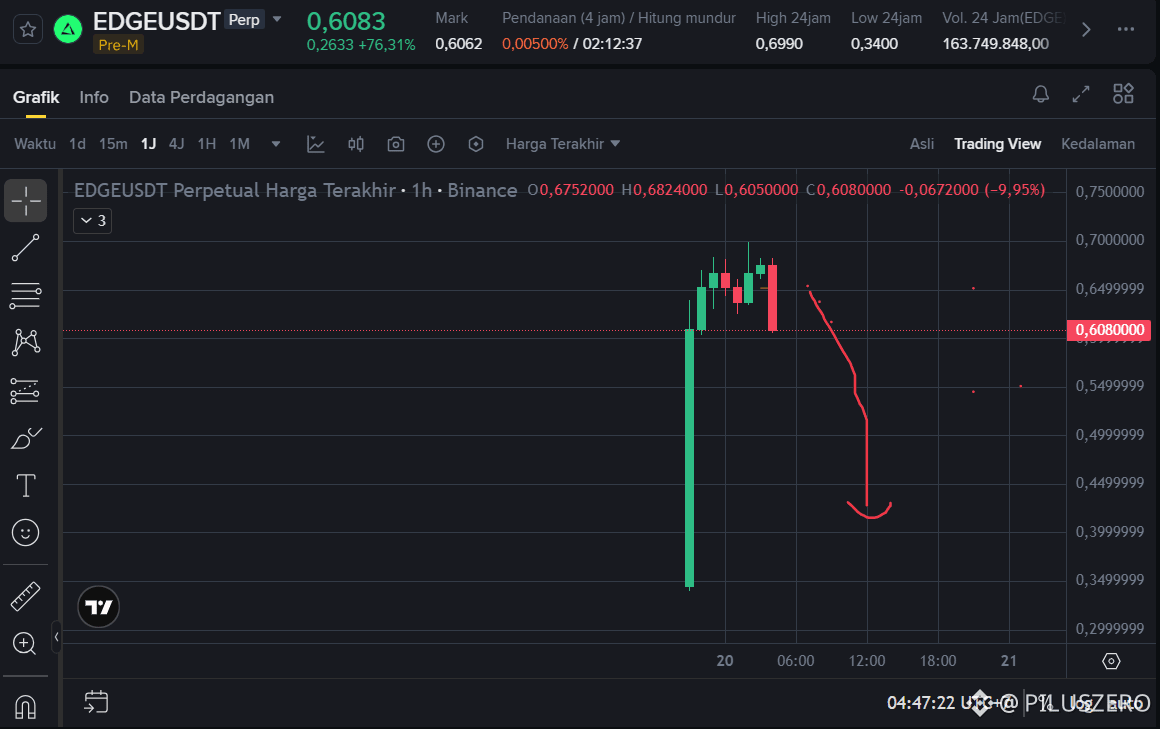Click the Mark price value 0,6062
Screen dimensions: 1160x729
tap(459, 44)
